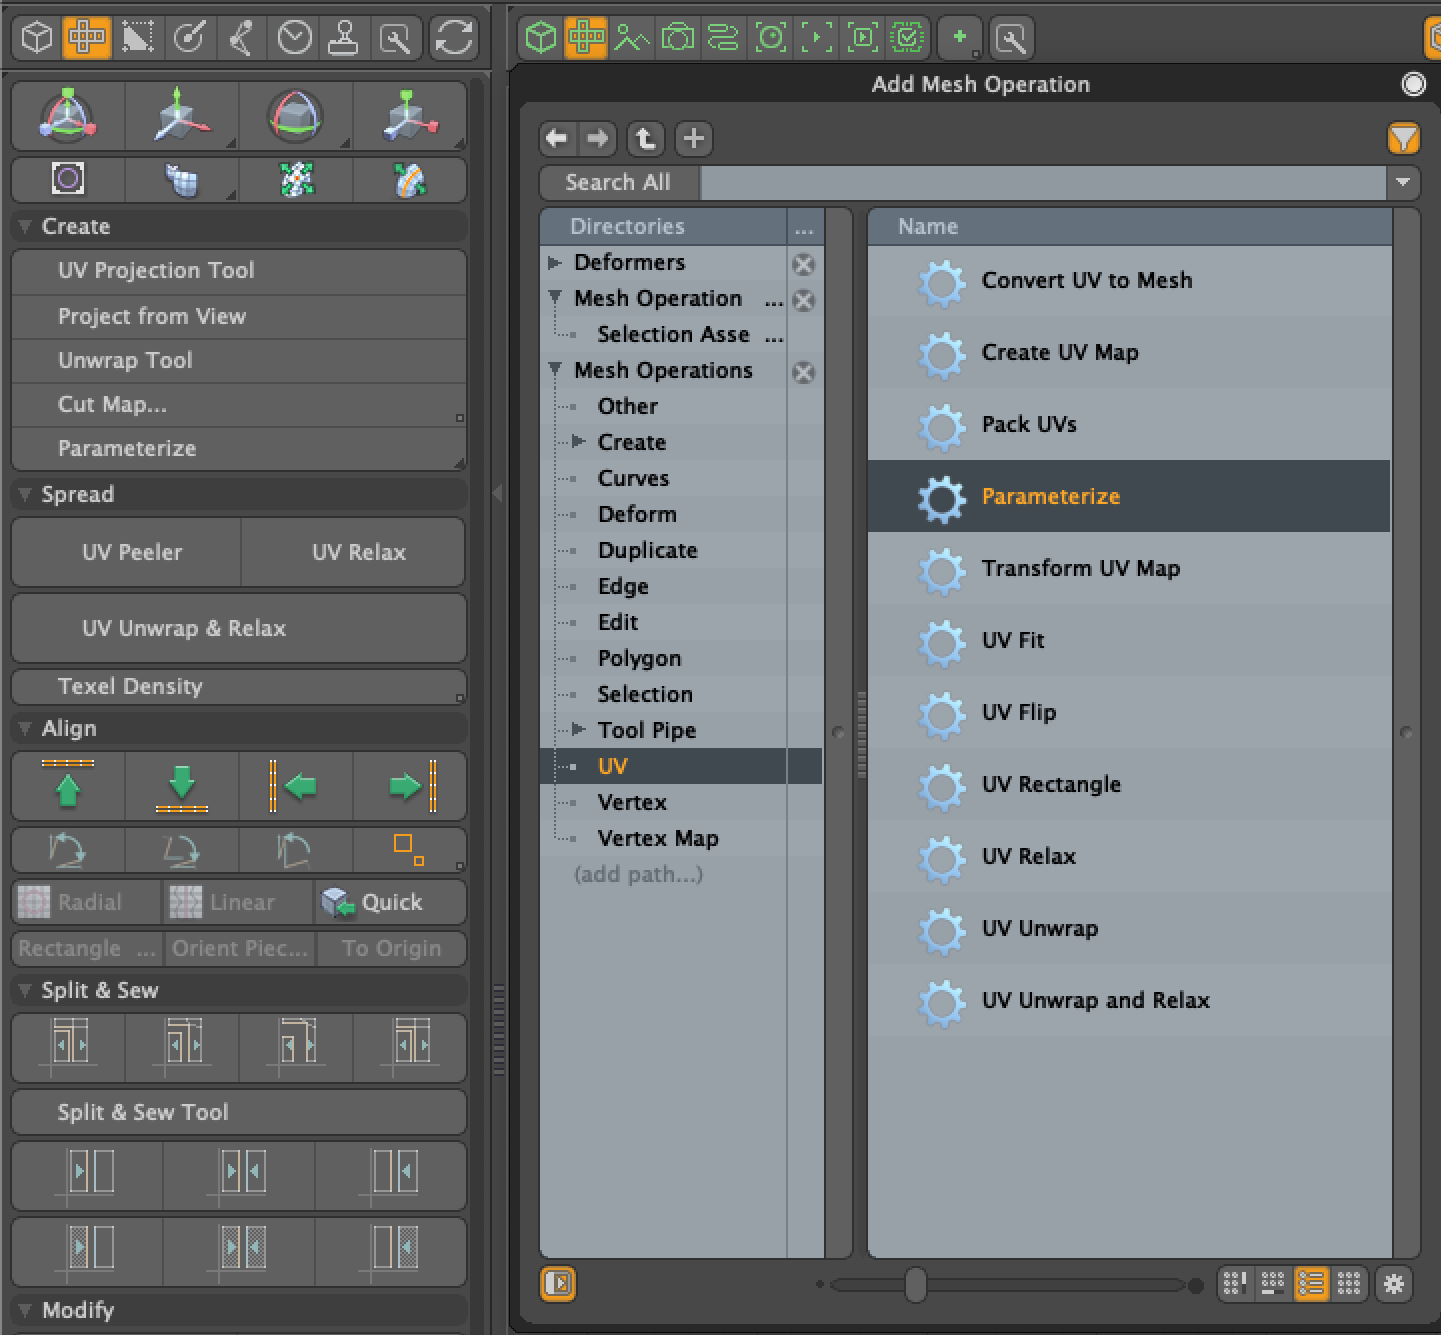The image size is (1441, 1335).
Task: Expand the Deformers directory
Action: (x=555, y=263)
